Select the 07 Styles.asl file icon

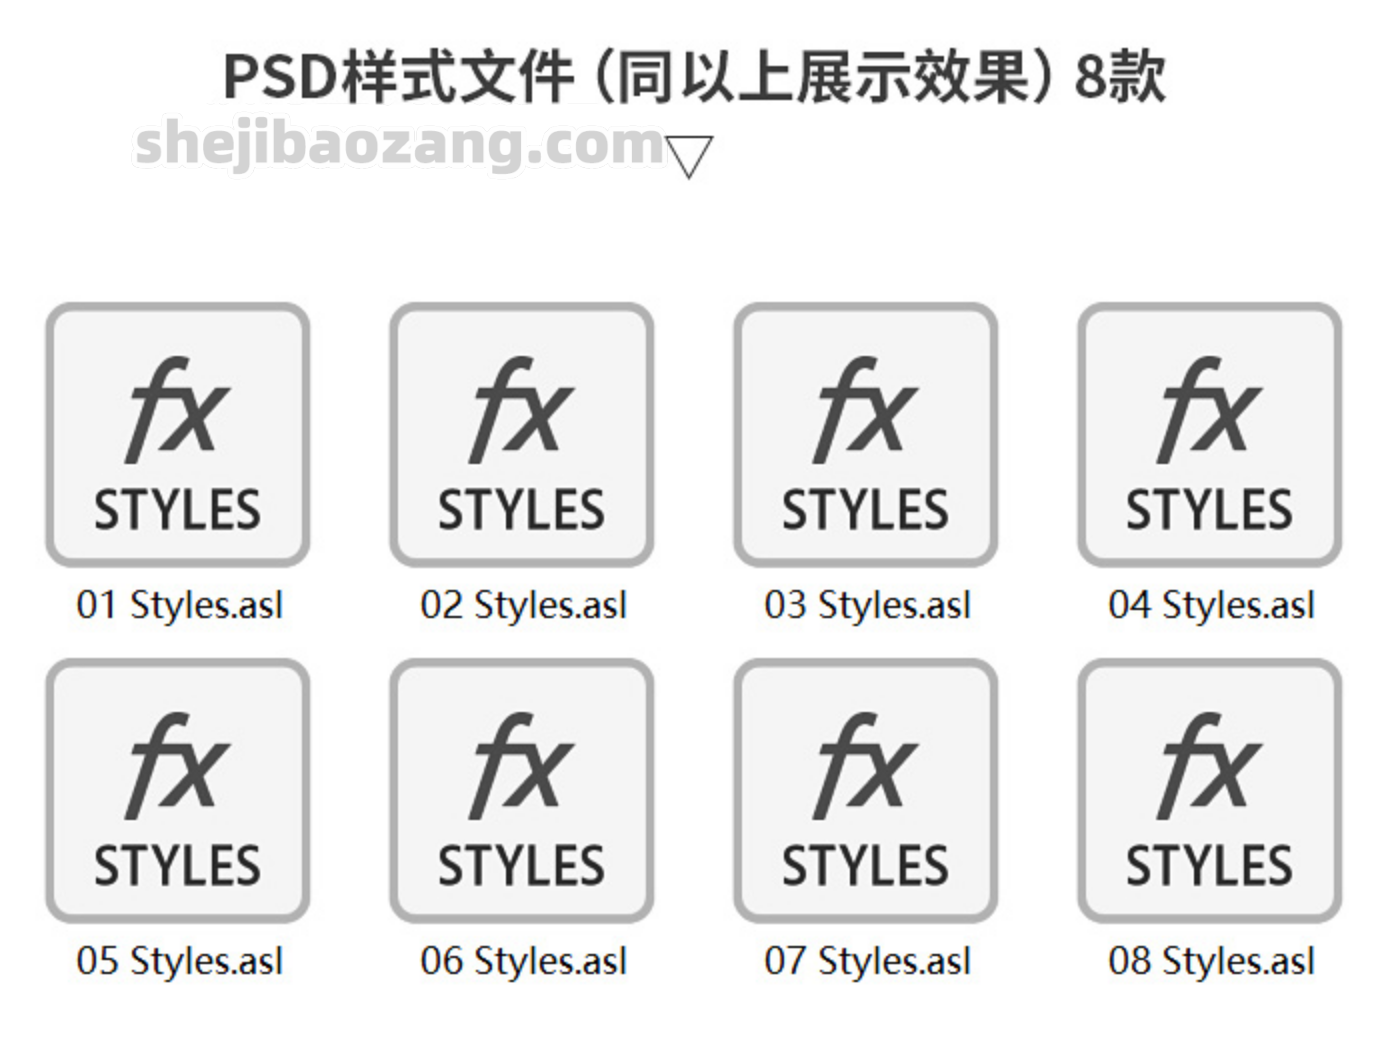[866, 790]
